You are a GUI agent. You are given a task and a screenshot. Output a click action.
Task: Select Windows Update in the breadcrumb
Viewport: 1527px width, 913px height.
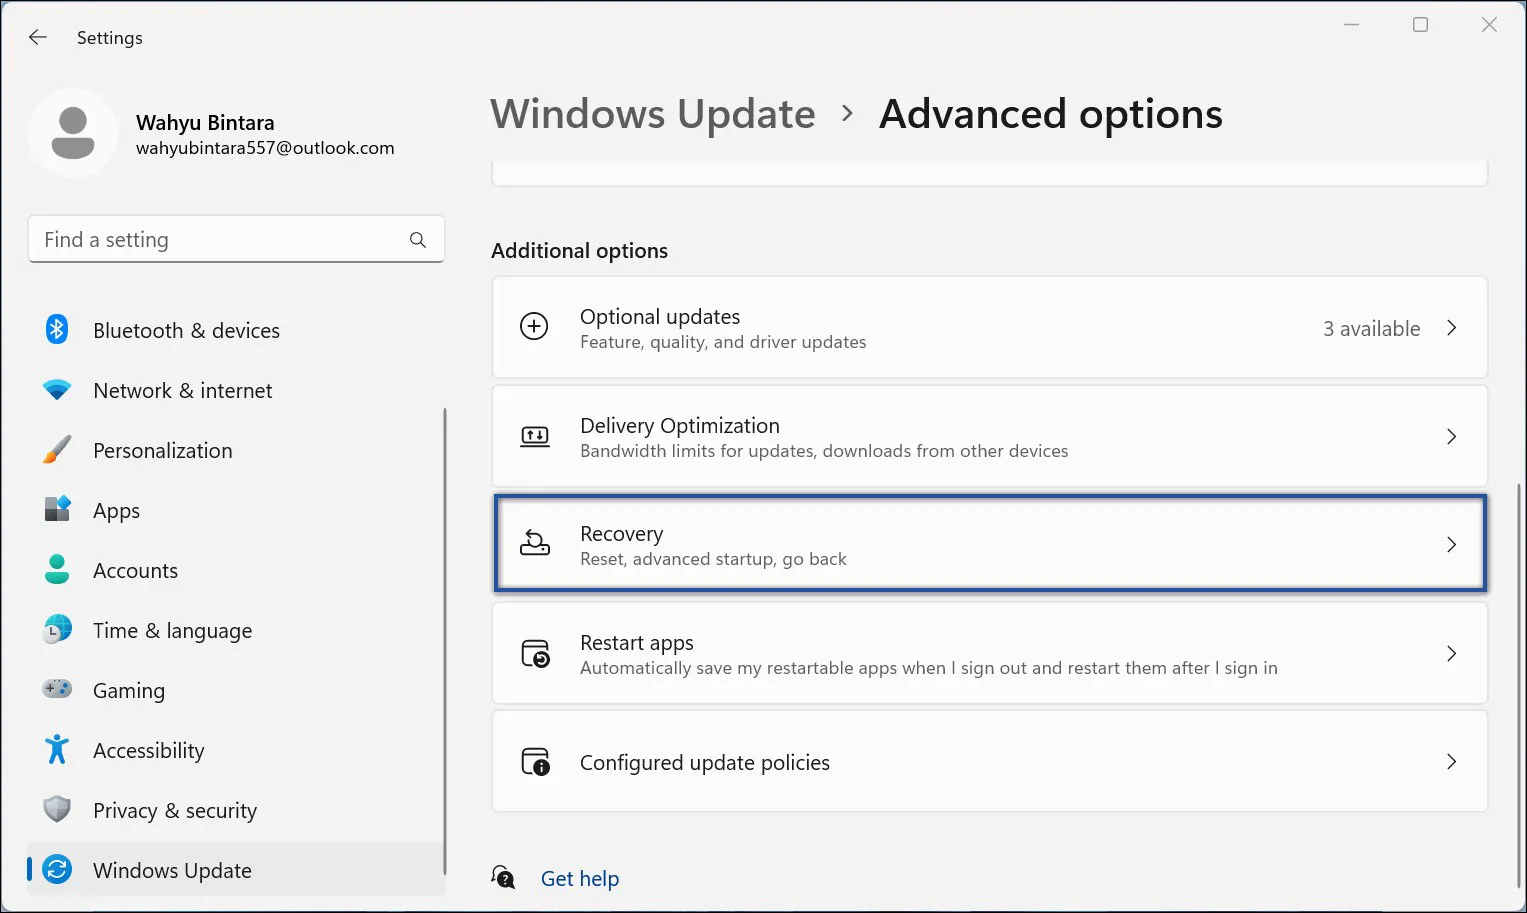coord(652,114)
